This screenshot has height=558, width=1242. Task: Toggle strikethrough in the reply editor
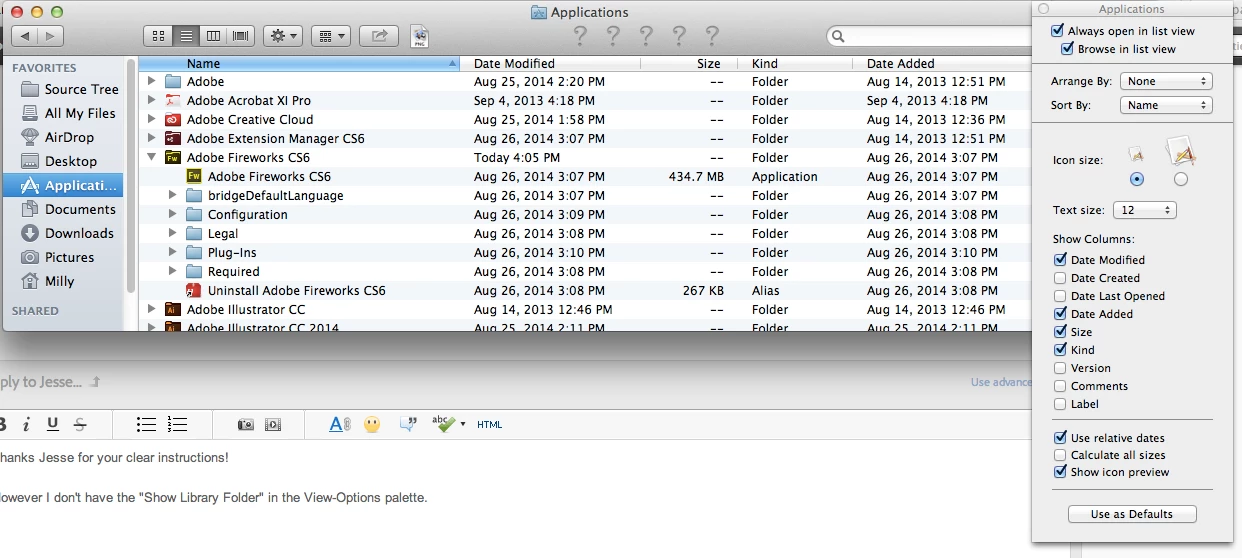tap(80, 424)
